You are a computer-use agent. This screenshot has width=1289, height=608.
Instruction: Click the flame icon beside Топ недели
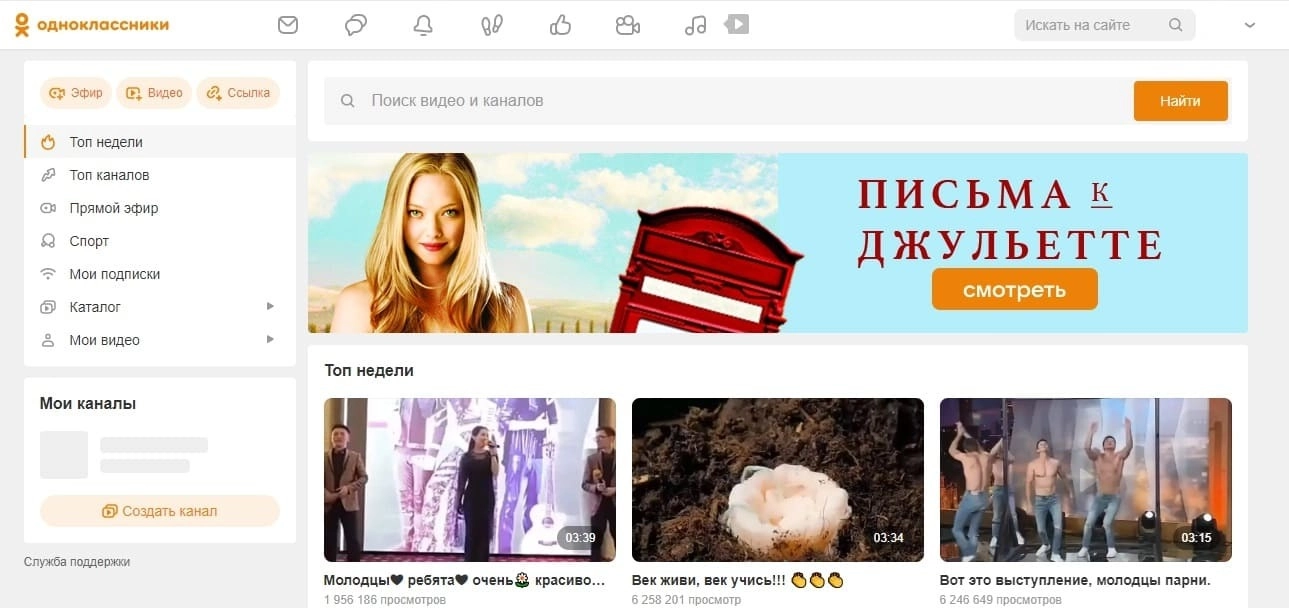[47, 142]
